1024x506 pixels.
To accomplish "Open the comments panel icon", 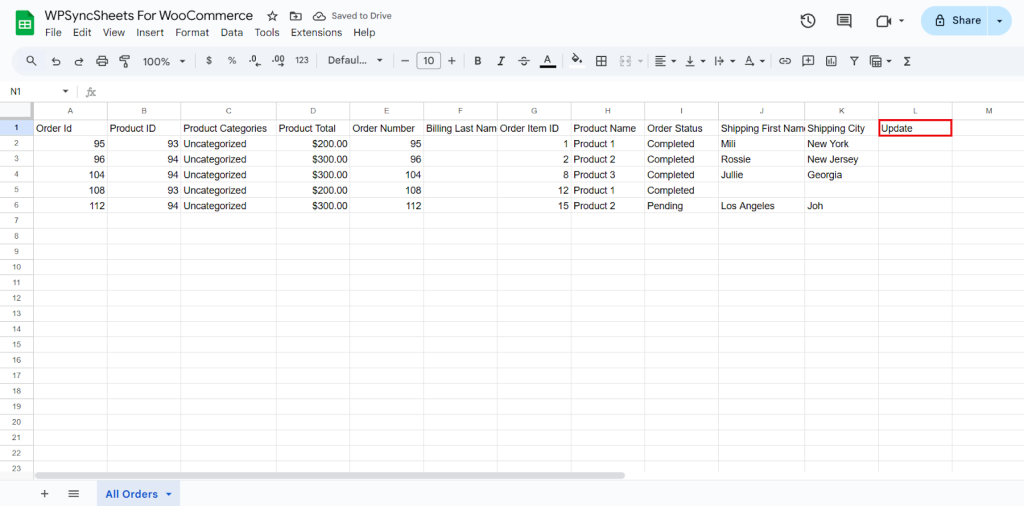I will pos(844,21).
